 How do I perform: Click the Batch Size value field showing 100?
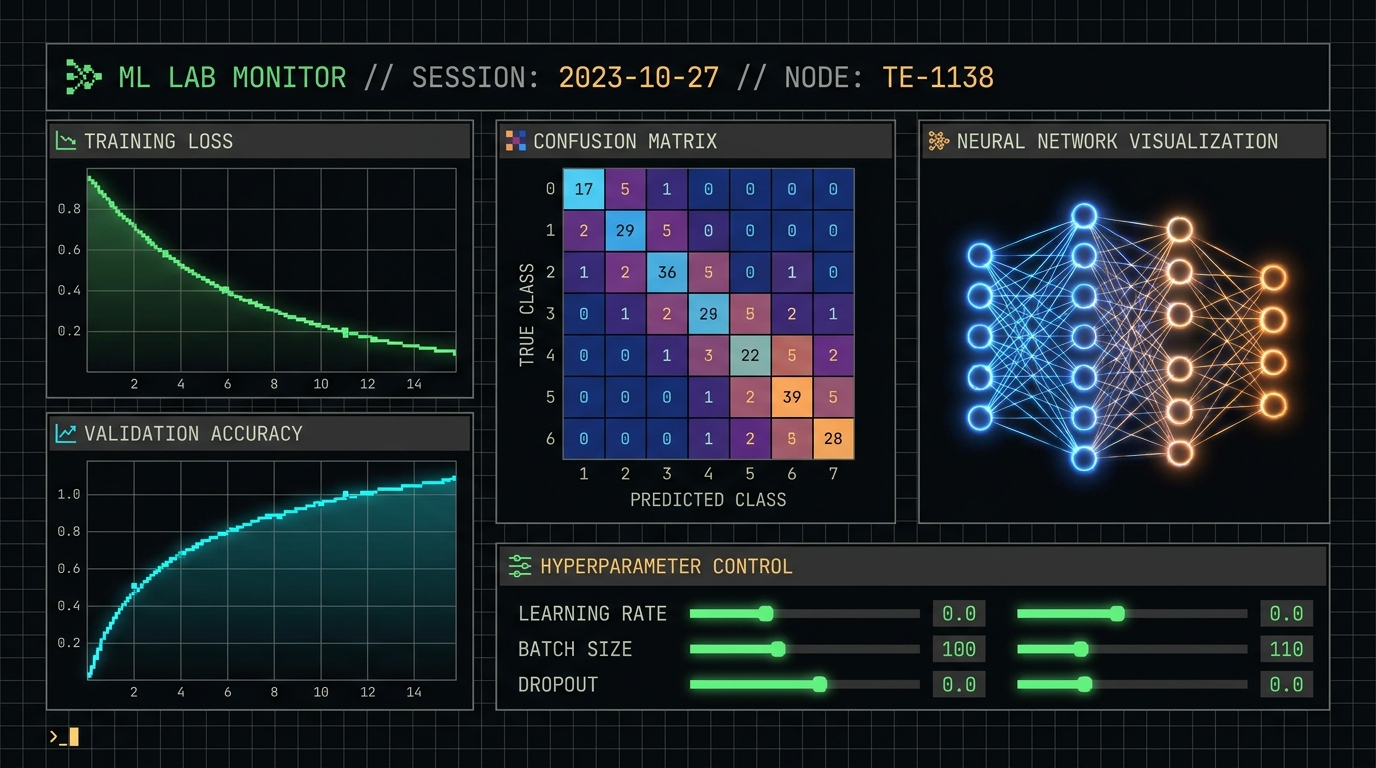[959, 649]
